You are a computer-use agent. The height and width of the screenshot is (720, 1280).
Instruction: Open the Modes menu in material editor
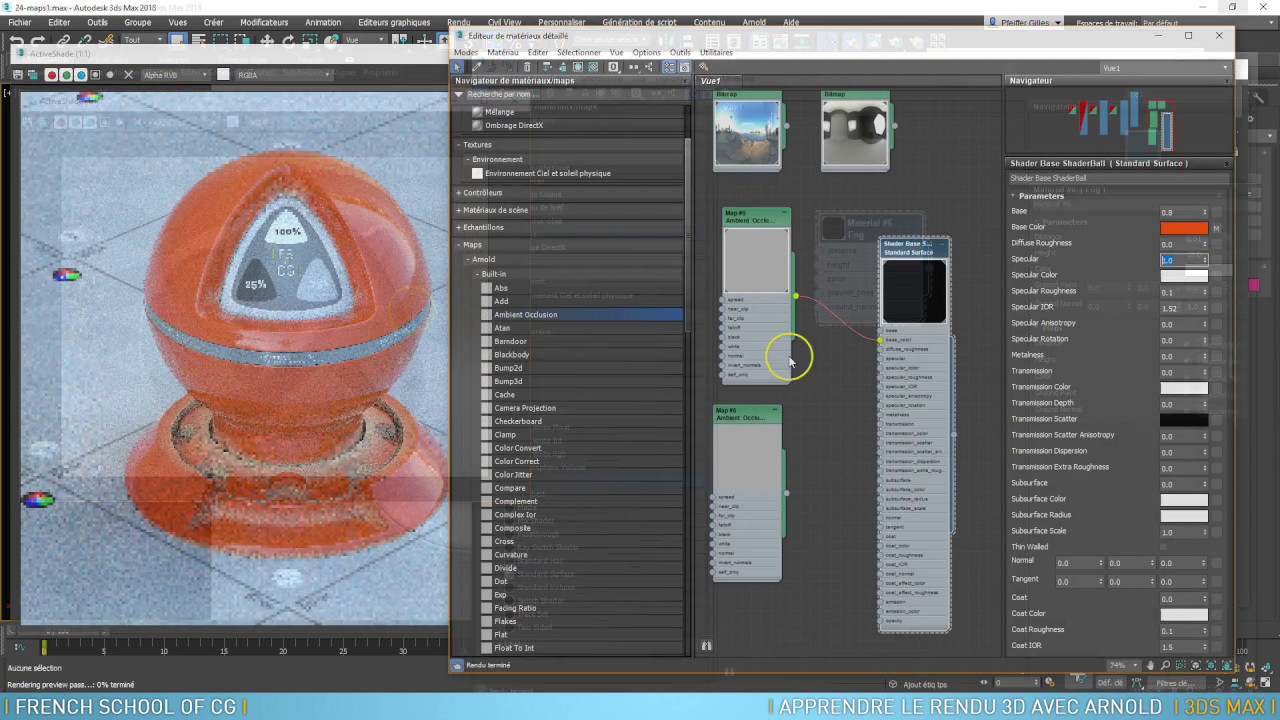(x=466, y=52)
